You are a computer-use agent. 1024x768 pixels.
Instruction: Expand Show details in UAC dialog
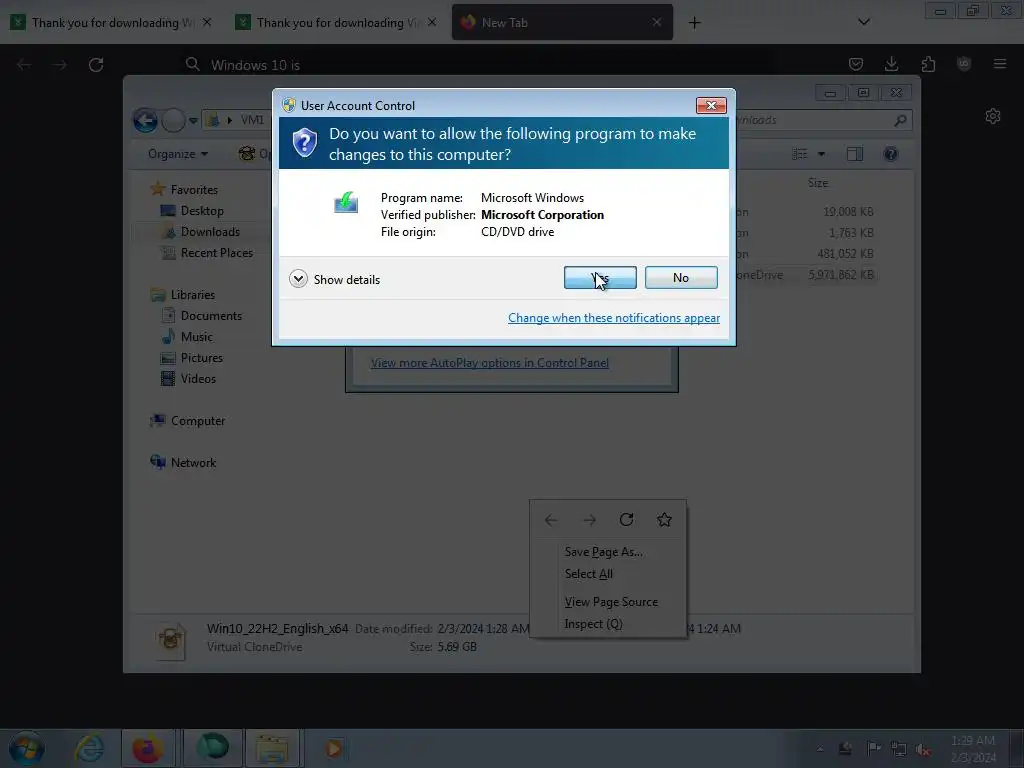pyautogui.click(x=334, y=280)
